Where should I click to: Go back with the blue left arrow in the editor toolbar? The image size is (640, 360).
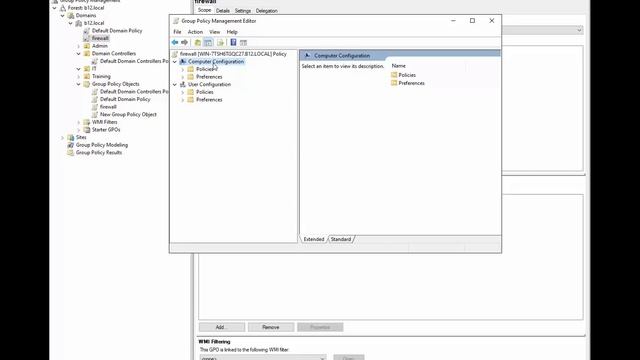click(175, 42)
